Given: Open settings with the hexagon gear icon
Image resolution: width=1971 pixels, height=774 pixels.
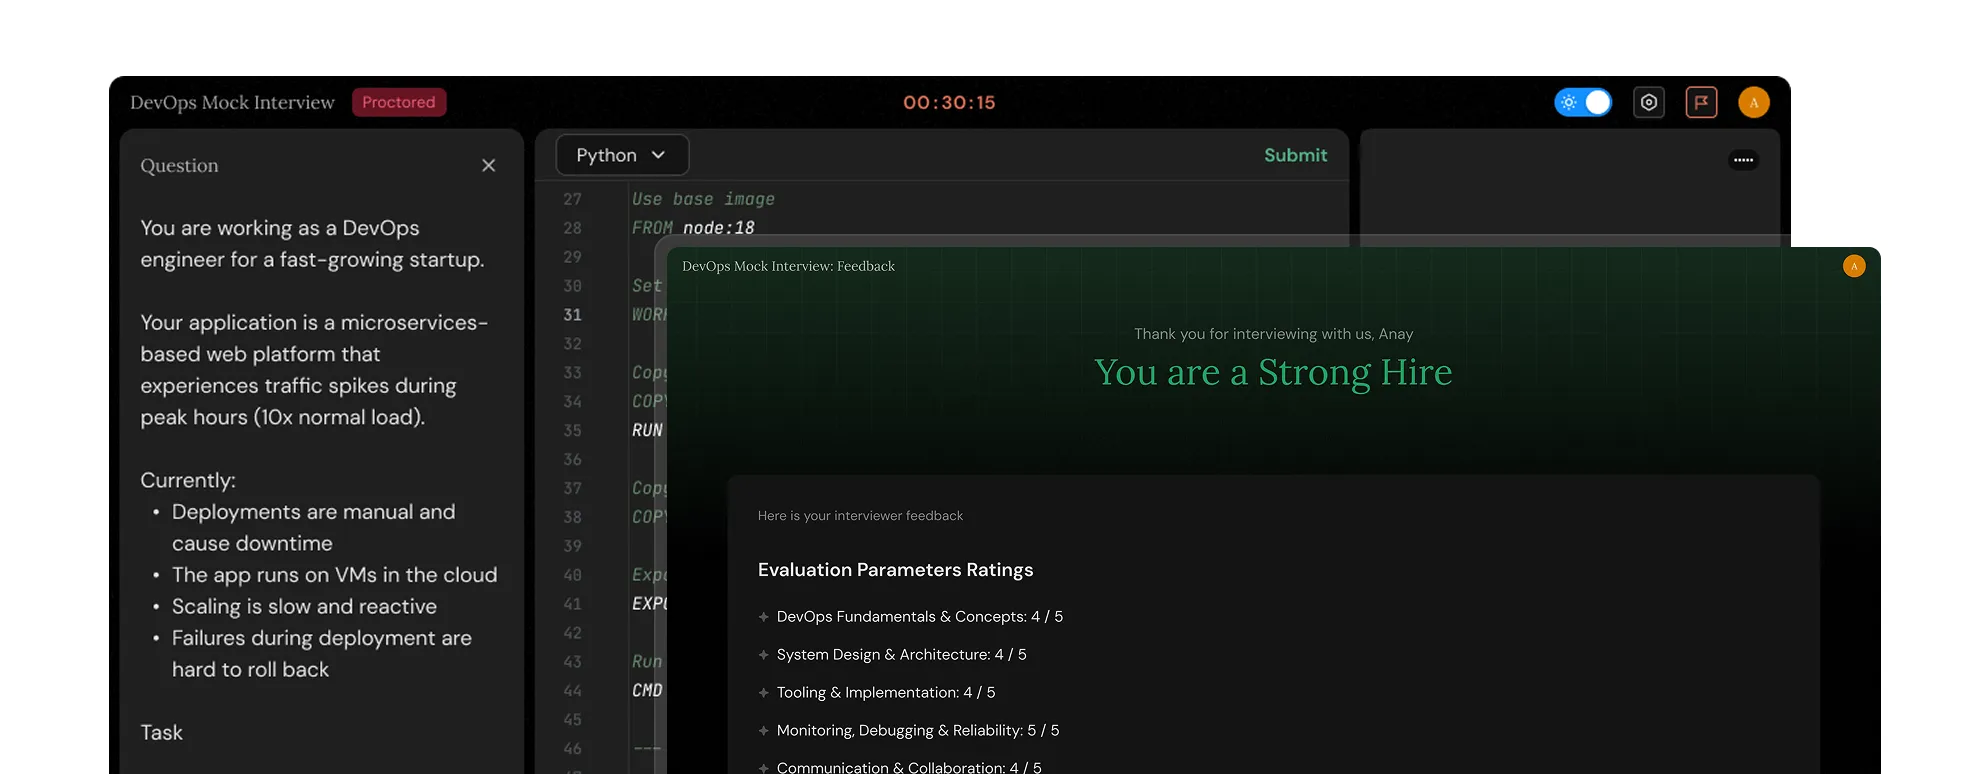Looking at the screenshot, I should coord(1649,102).
